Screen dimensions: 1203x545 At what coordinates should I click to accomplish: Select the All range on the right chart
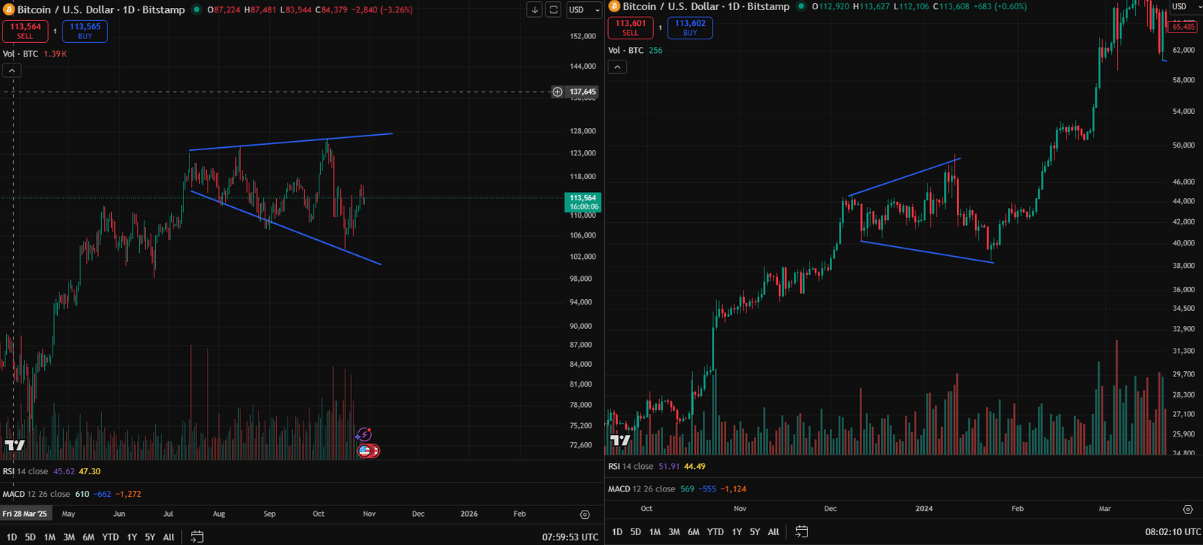(x=774, y=532)
